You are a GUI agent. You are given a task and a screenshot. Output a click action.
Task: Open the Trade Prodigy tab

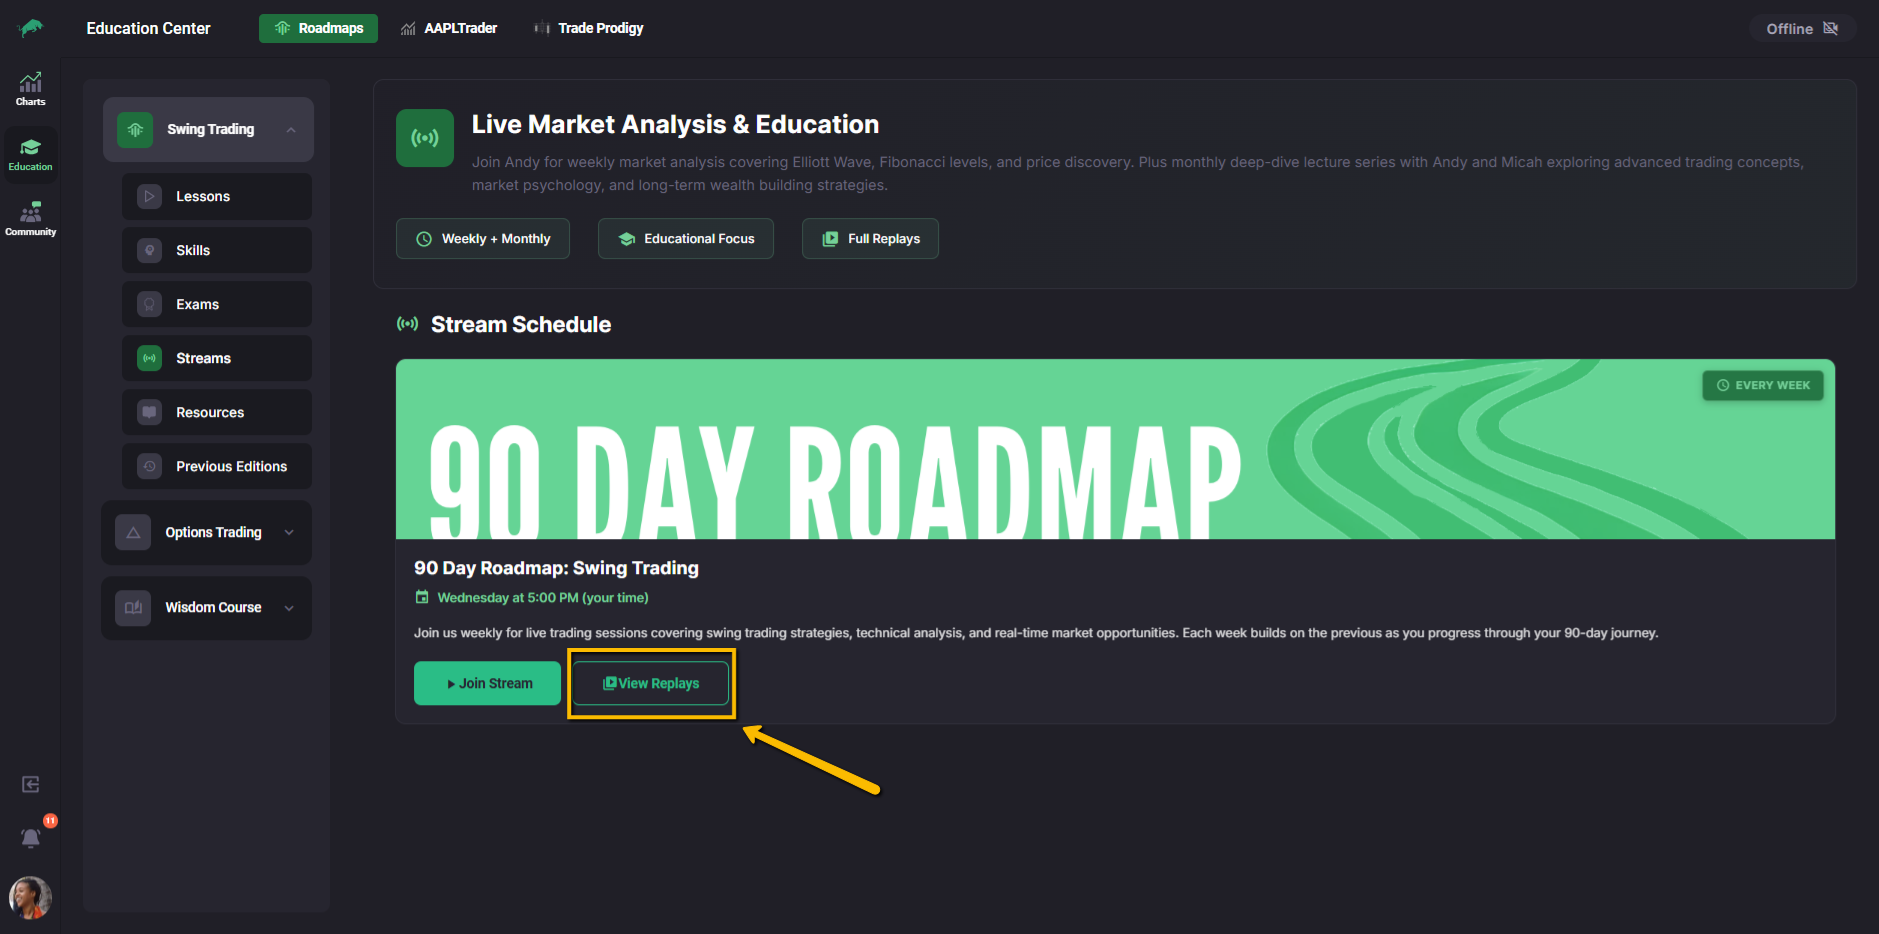pos(589,28)
